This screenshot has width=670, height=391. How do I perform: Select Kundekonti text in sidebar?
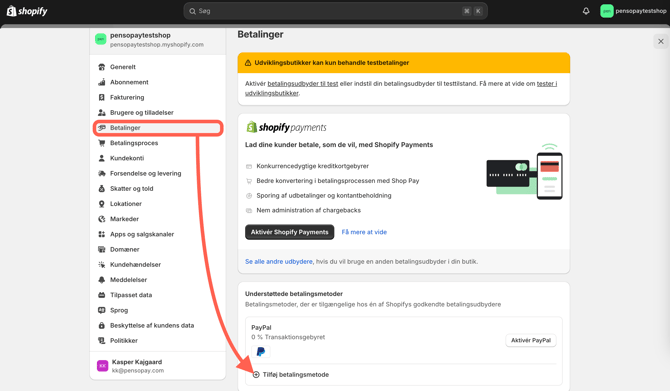[x=127, y=158]
